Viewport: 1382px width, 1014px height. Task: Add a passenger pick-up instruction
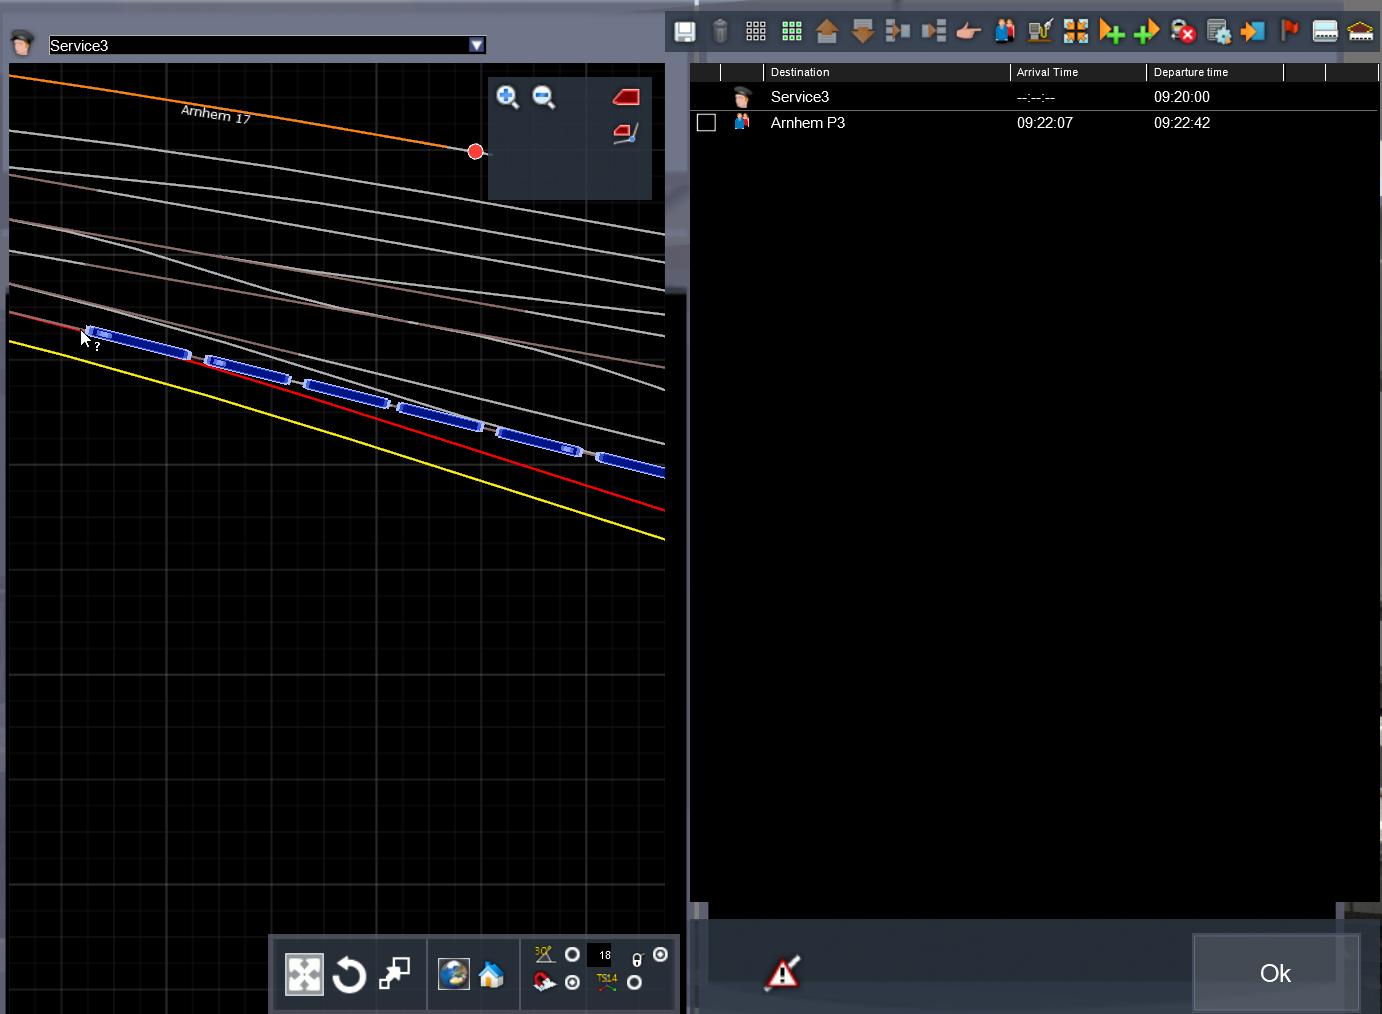click(1004, 32)
